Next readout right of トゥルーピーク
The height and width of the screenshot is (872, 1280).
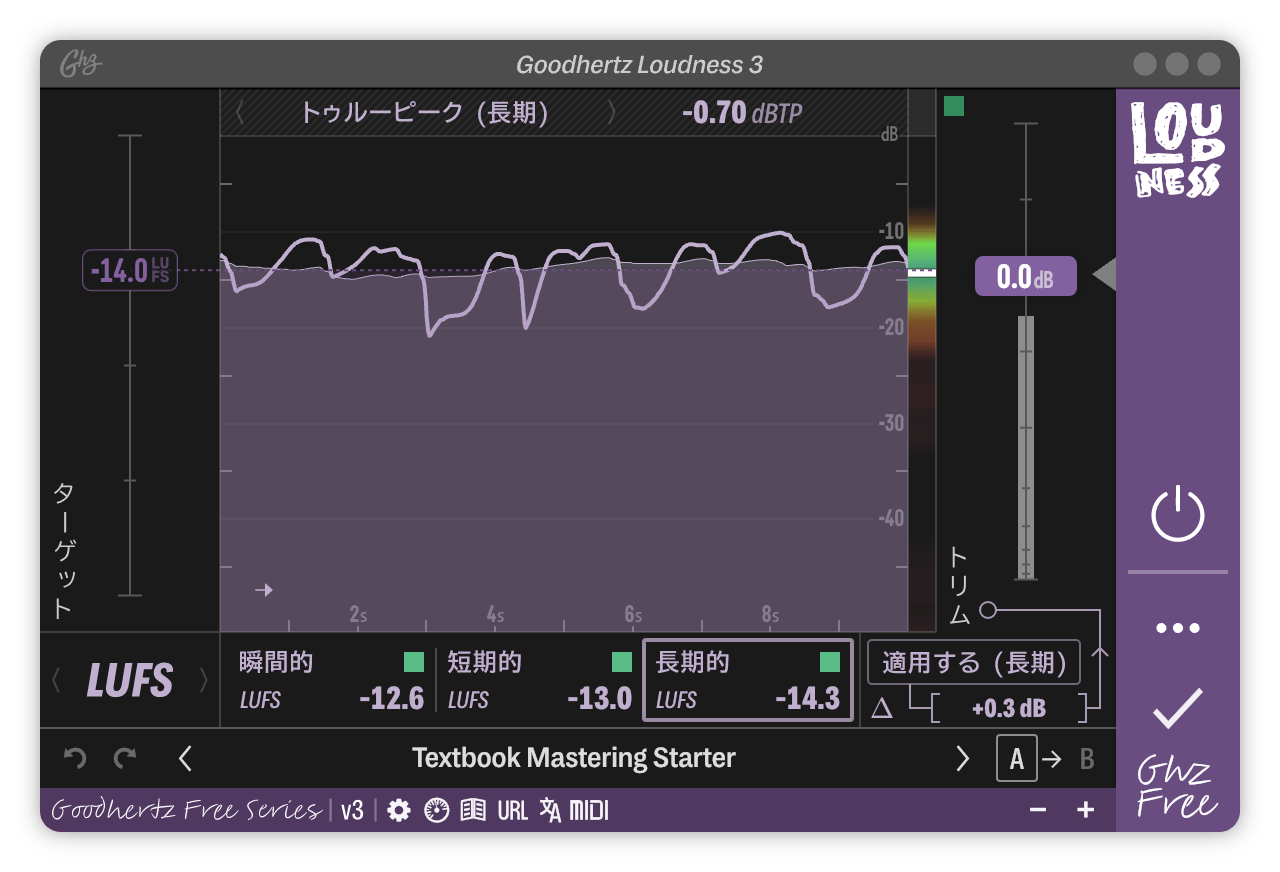click(612, 113)
